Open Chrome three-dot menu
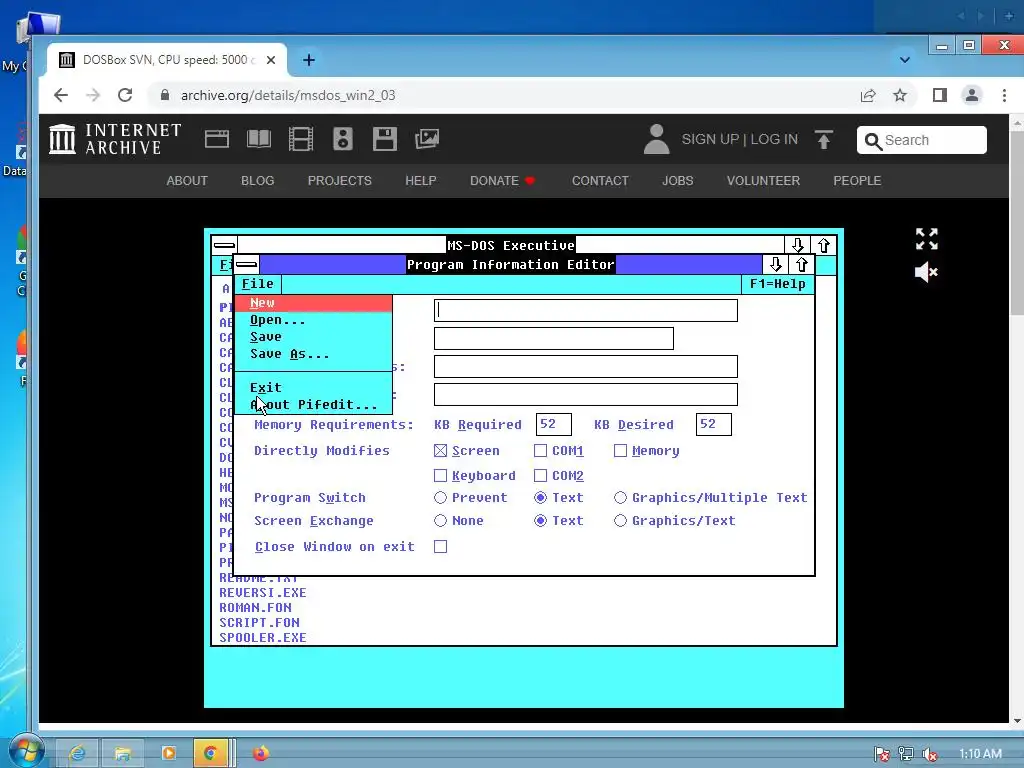The image size is (1024, 768). [1004, 95]
